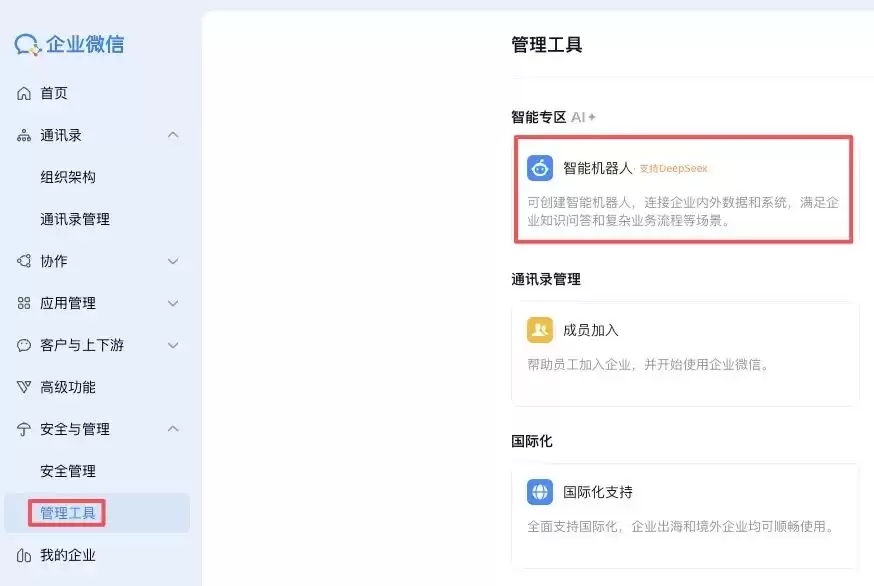Click the security icon beside 安全与管理
Viewport: 874px width, 586px height.
(x=25, y=429)
